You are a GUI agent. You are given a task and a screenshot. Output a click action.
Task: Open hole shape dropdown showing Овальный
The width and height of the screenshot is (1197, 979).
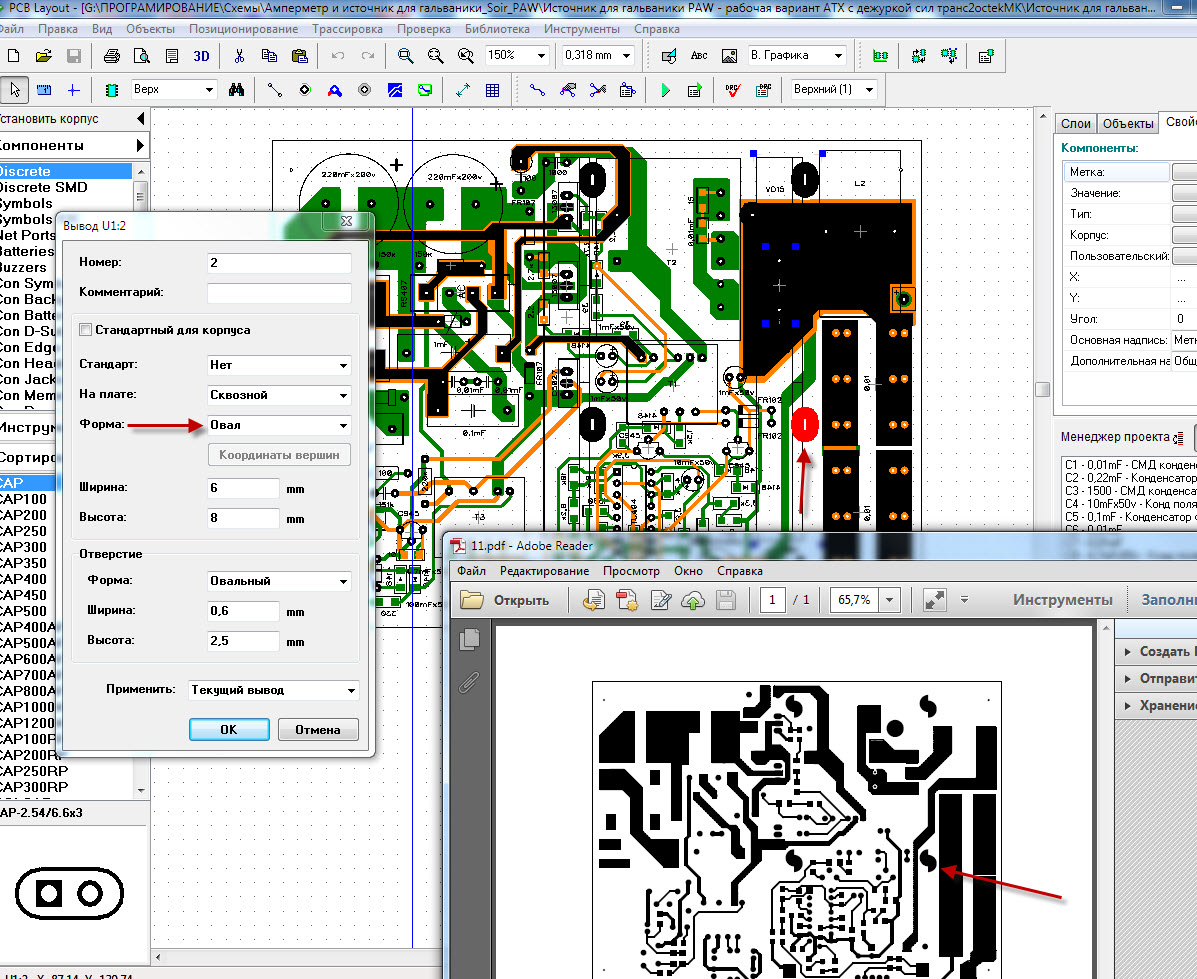coord(279,581)
